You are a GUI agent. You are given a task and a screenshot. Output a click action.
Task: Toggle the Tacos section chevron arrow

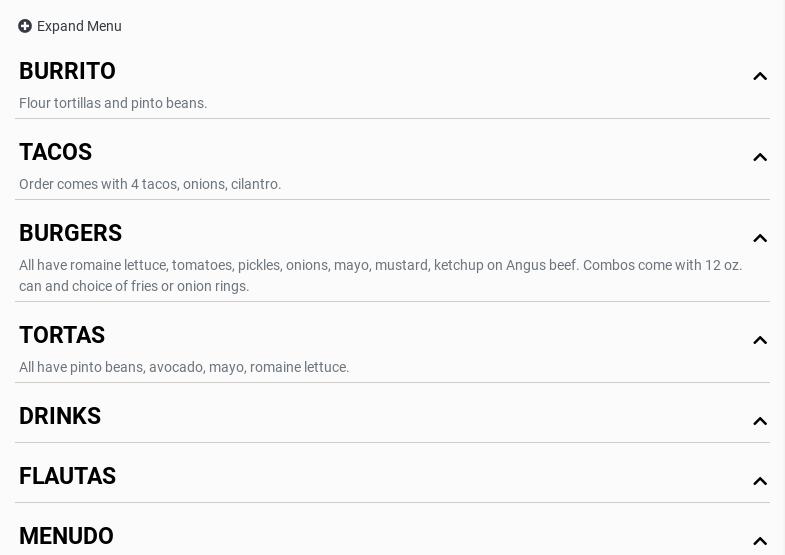(x=760, y=157)
